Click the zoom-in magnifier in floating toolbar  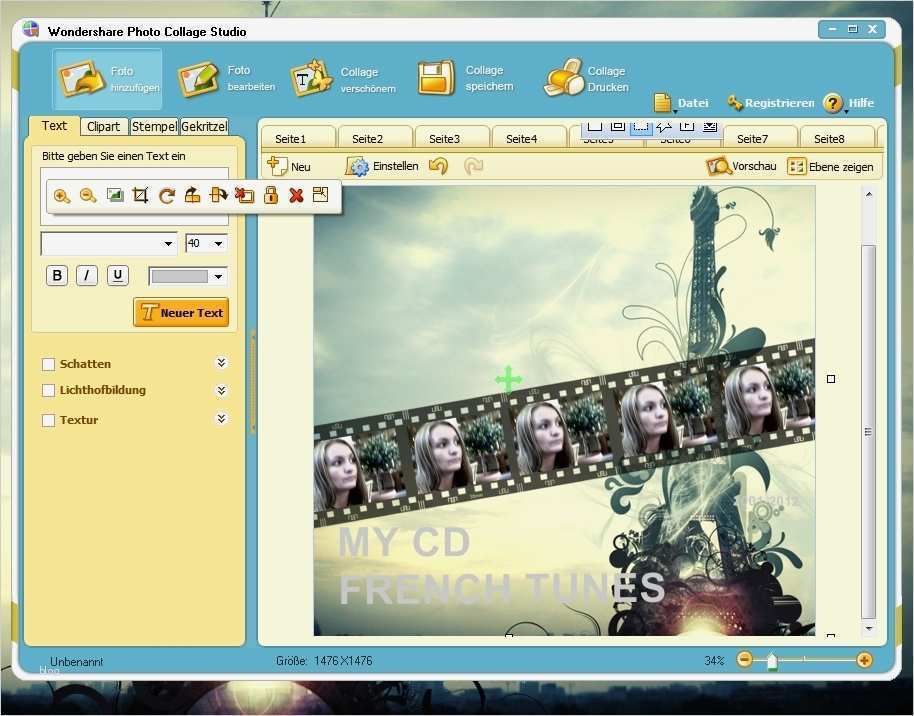[62, 196]
